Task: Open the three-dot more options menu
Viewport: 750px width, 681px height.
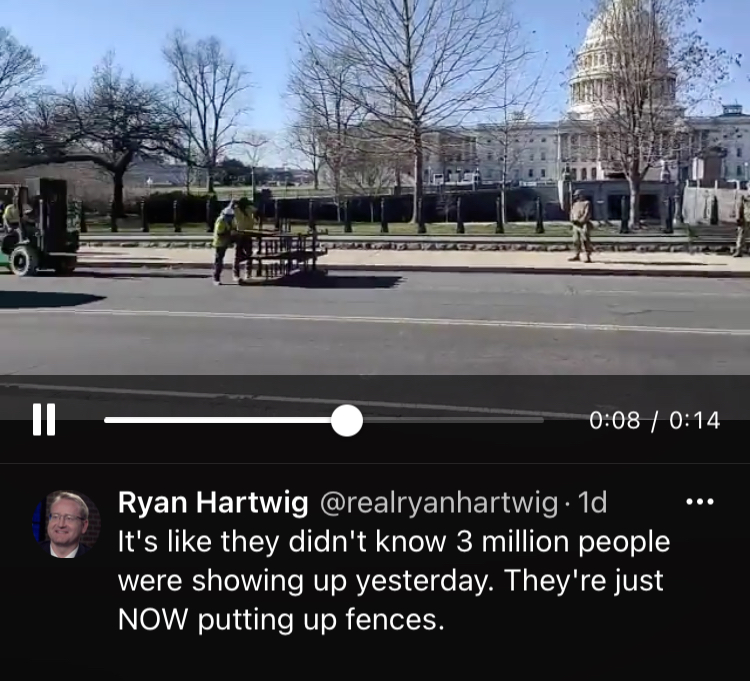Action: [700, 502]
